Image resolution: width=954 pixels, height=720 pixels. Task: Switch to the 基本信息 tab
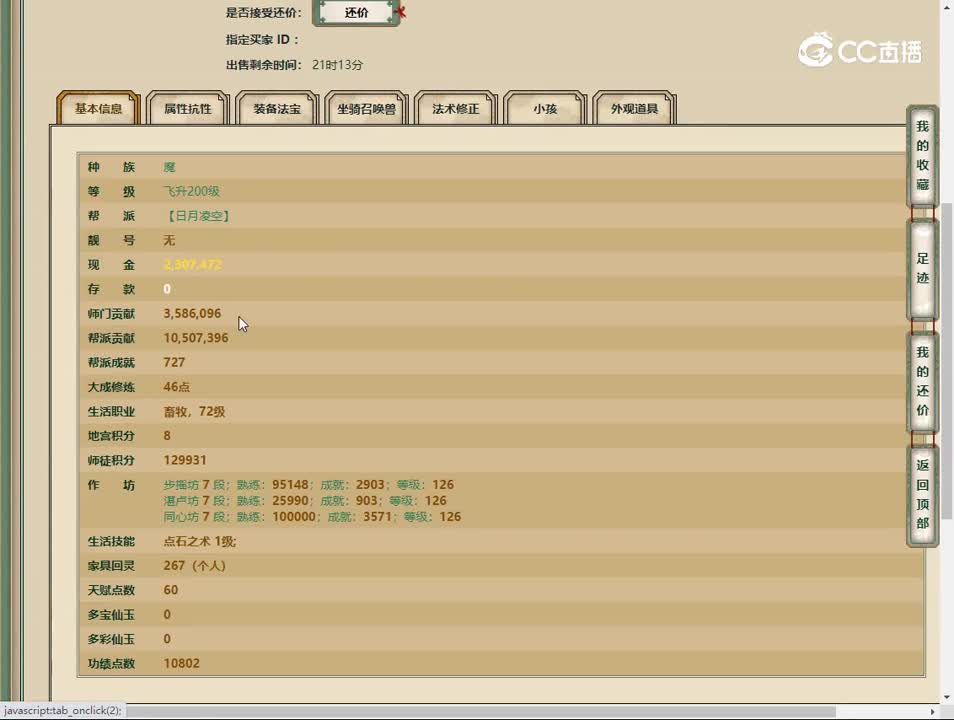click(99, 108)
